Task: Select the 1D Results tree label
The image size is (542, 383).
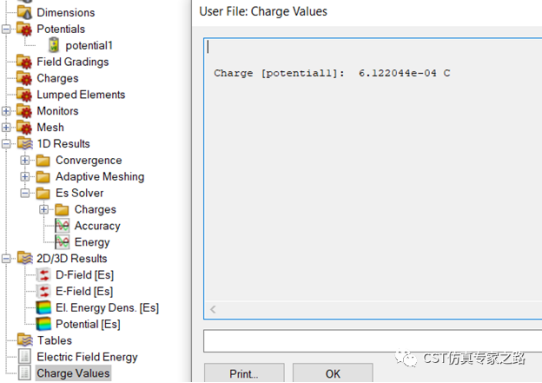Action: [63, 144]
